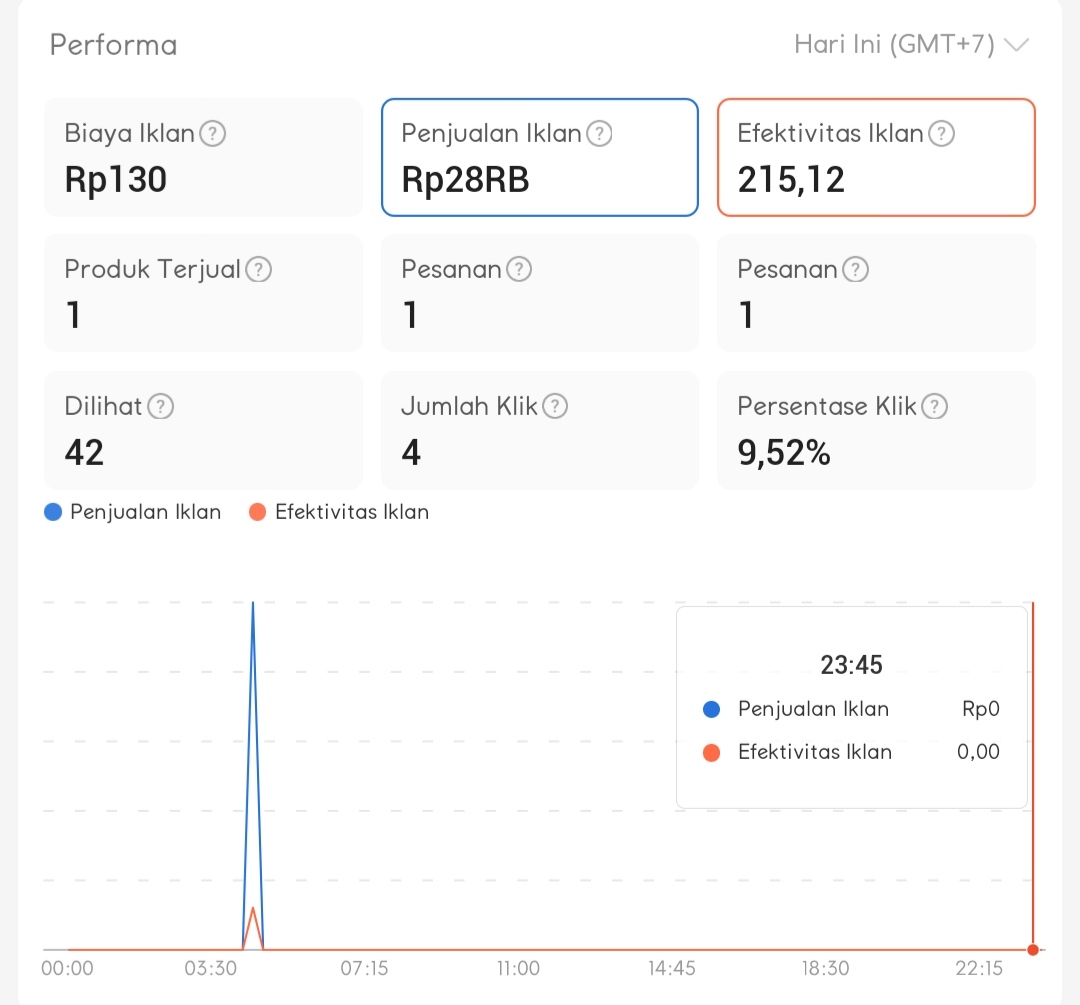Toggle the Penjualan Iklan Rp28RB card
The image size is (1080, 1005).
[x=540, y=157]
